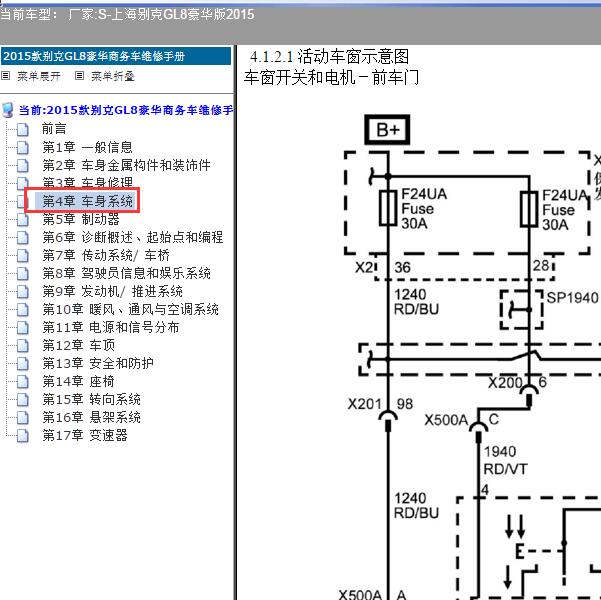Open 第15章 转向系统
Image resolution: width=601 pixels, height=600 pixels.
pos(91,399)
